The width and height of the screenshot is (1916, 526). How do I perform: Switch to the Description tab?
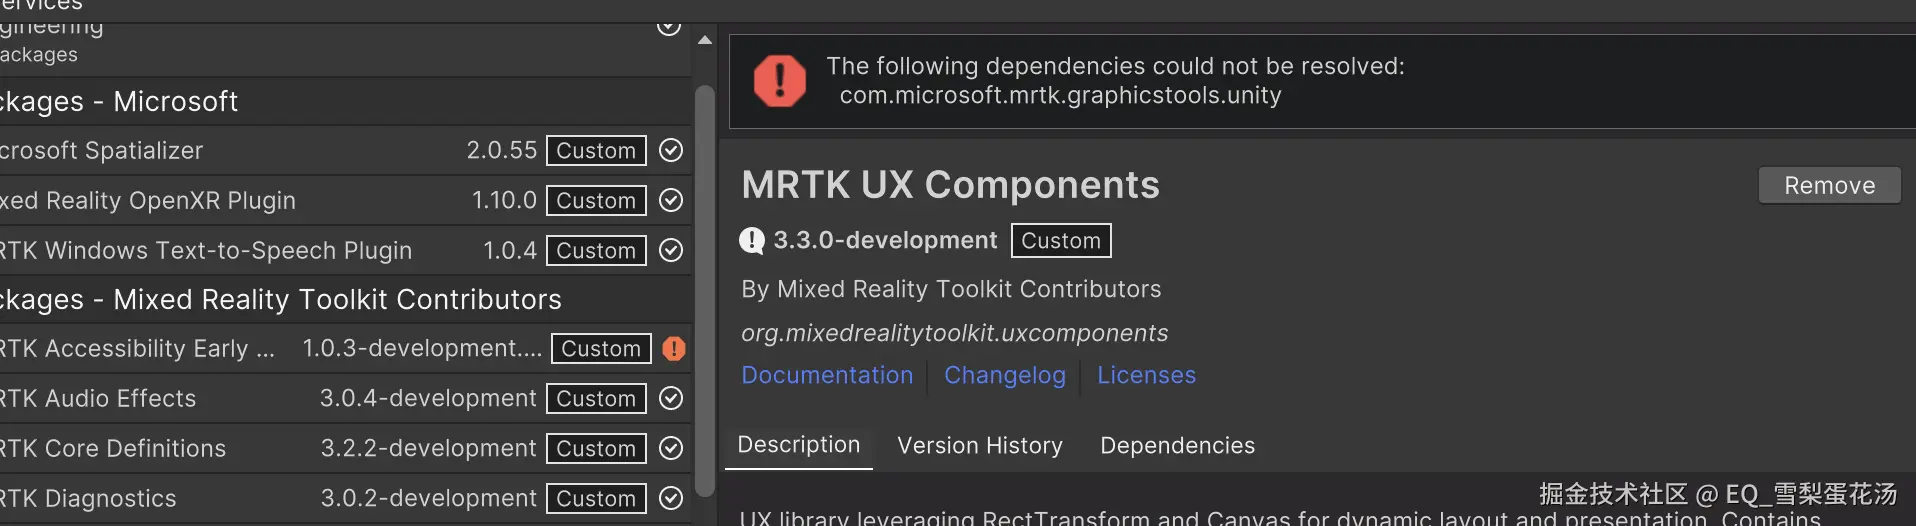798,445
